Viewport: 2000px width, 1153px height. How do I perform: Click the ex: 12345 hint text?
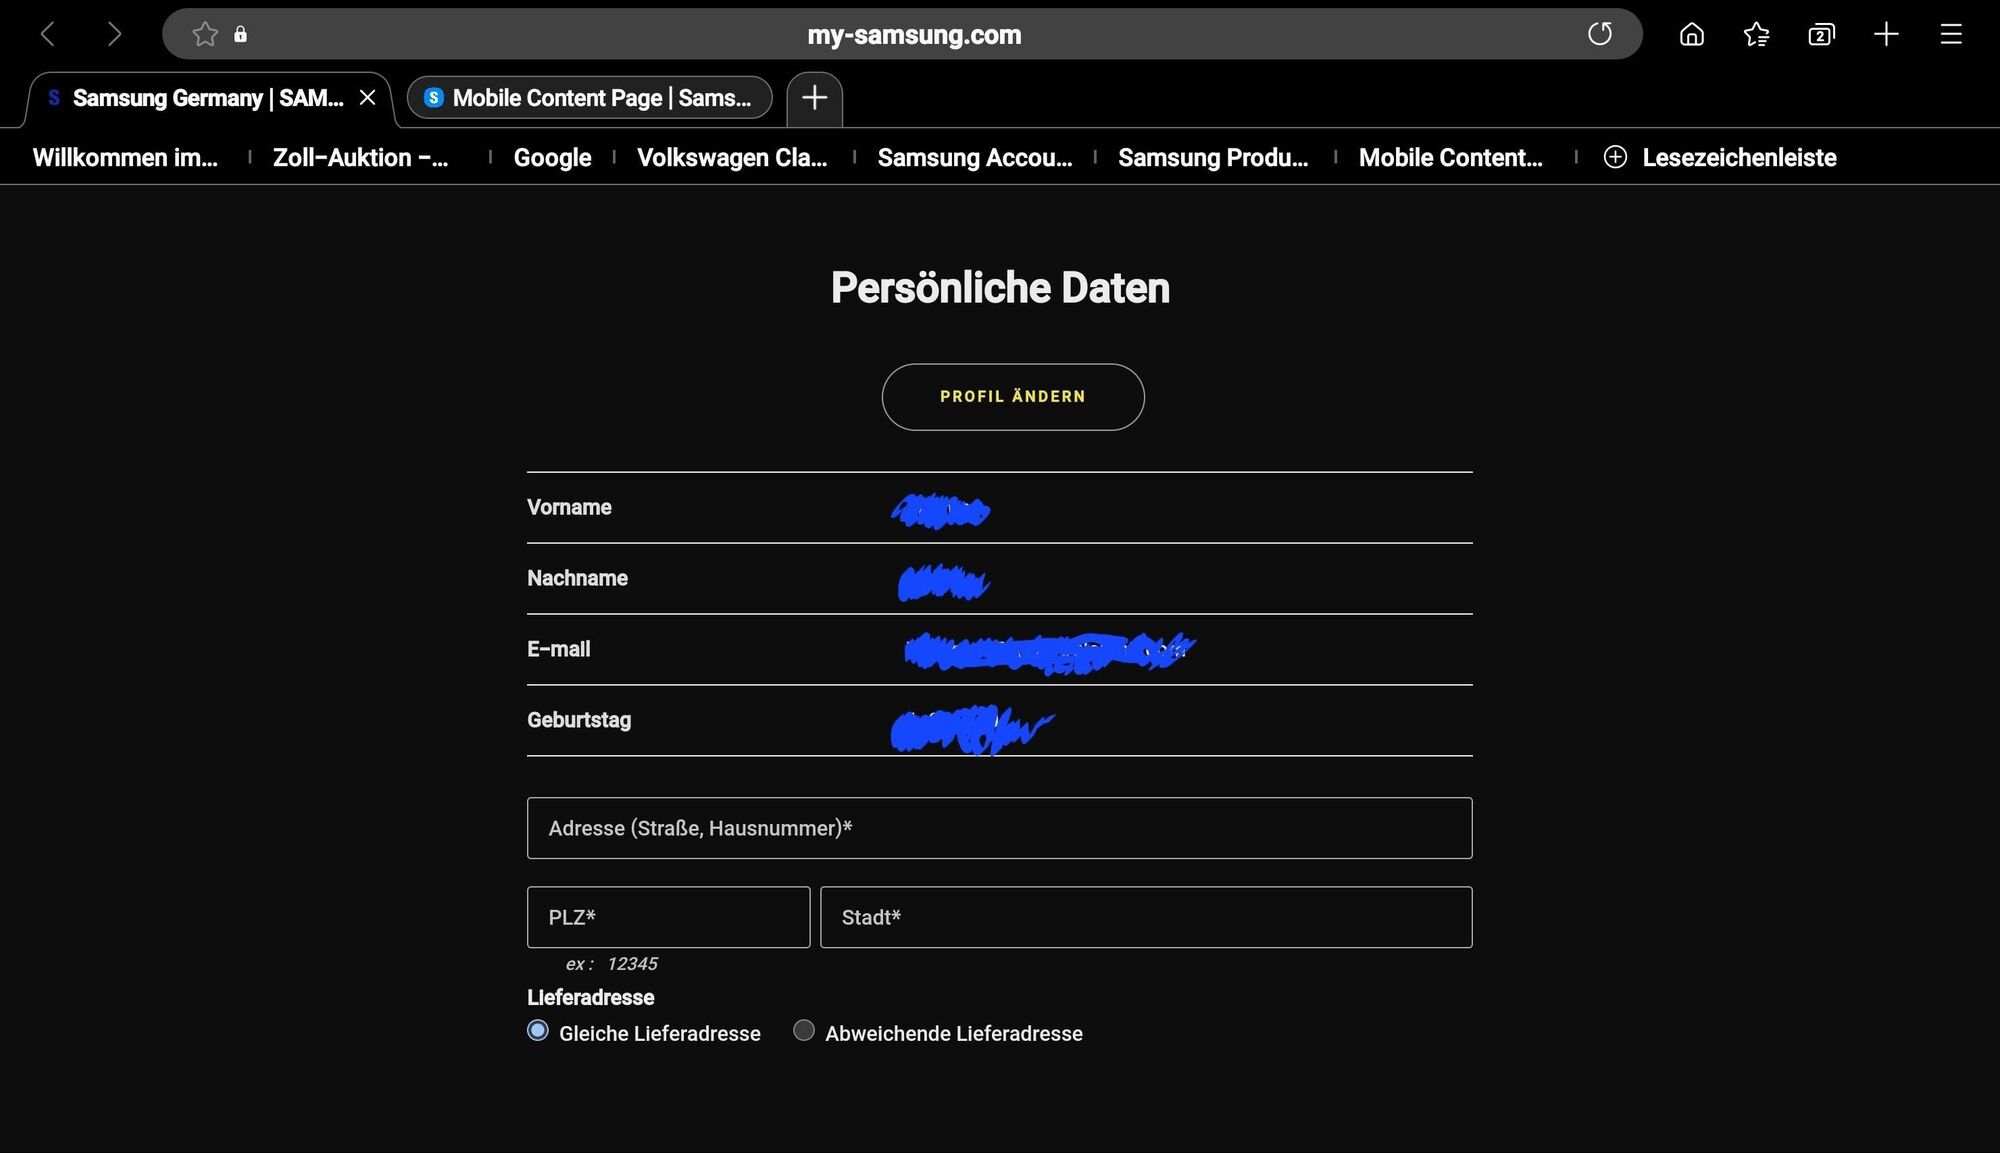coord(611,964)
